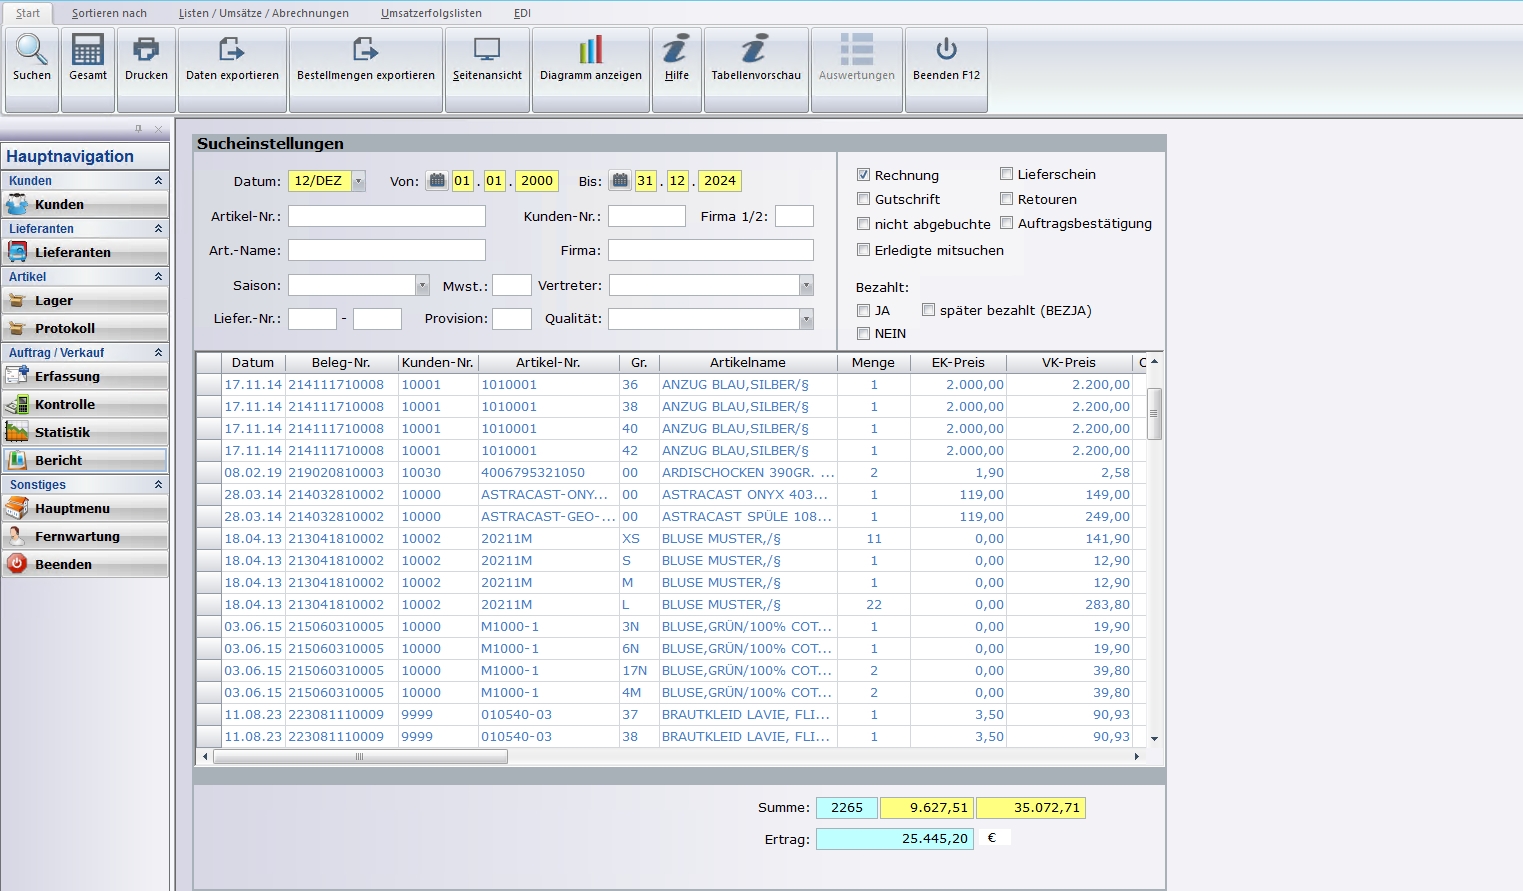Switch to Umsatzerfolgslisten tab
This screenshot has height=891, width=1523.
pyautogui.click(x=431, y=13)
